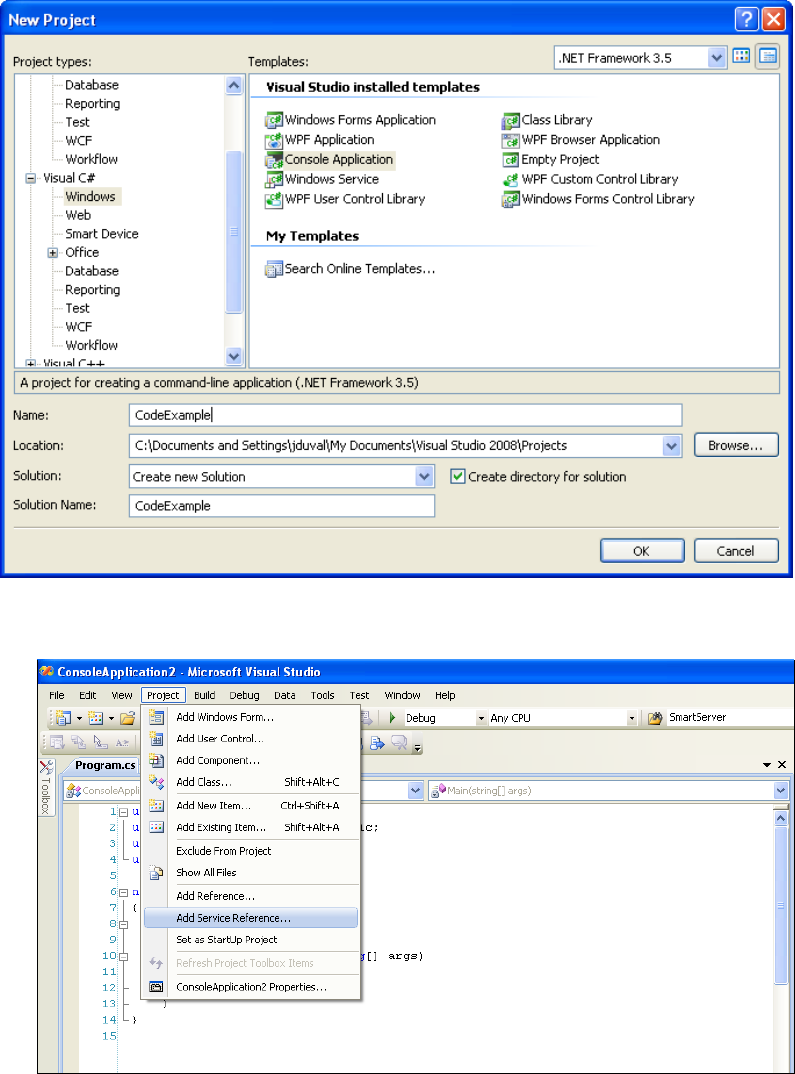Select Web under Visual C#
The width and height of the screenshot is (795, 1074).
coord(78,215)
